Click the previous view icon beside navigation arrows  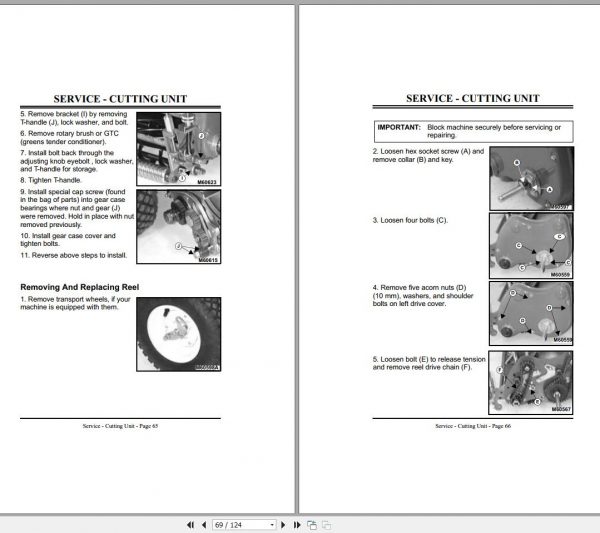[312, 525]
